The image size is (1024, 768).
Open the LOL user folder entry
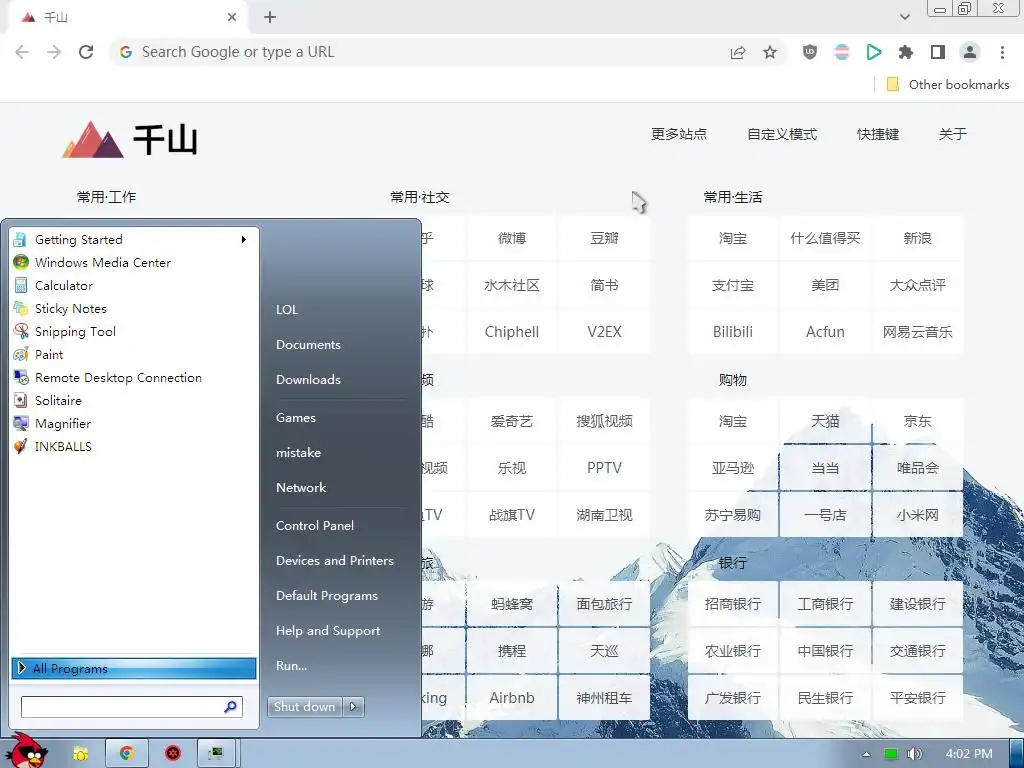(287, 310)
